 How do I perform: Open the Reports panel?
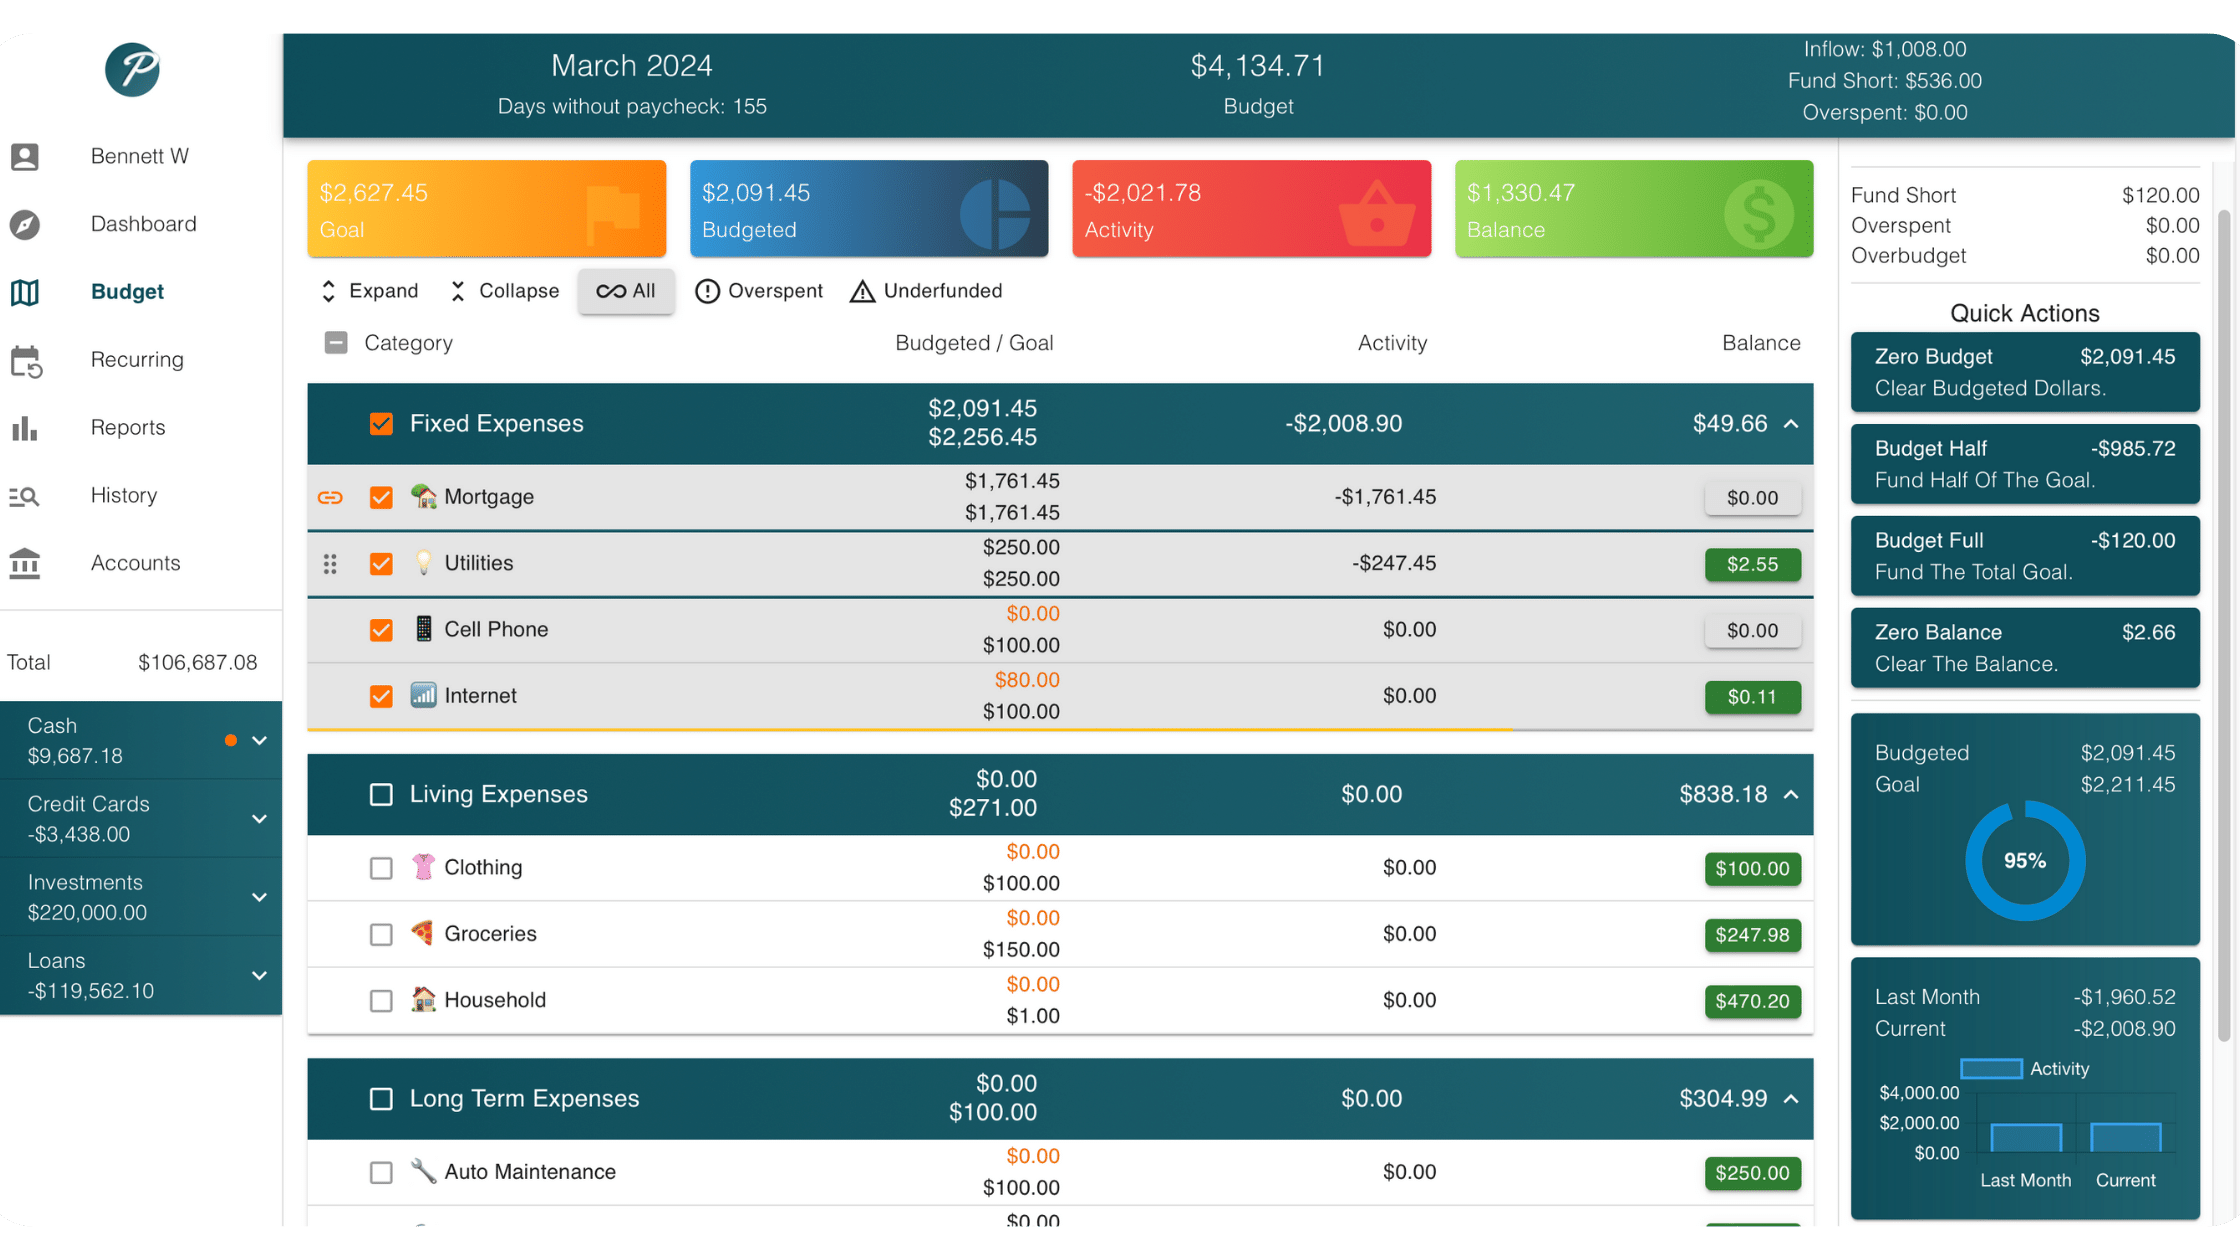[127, 427]
